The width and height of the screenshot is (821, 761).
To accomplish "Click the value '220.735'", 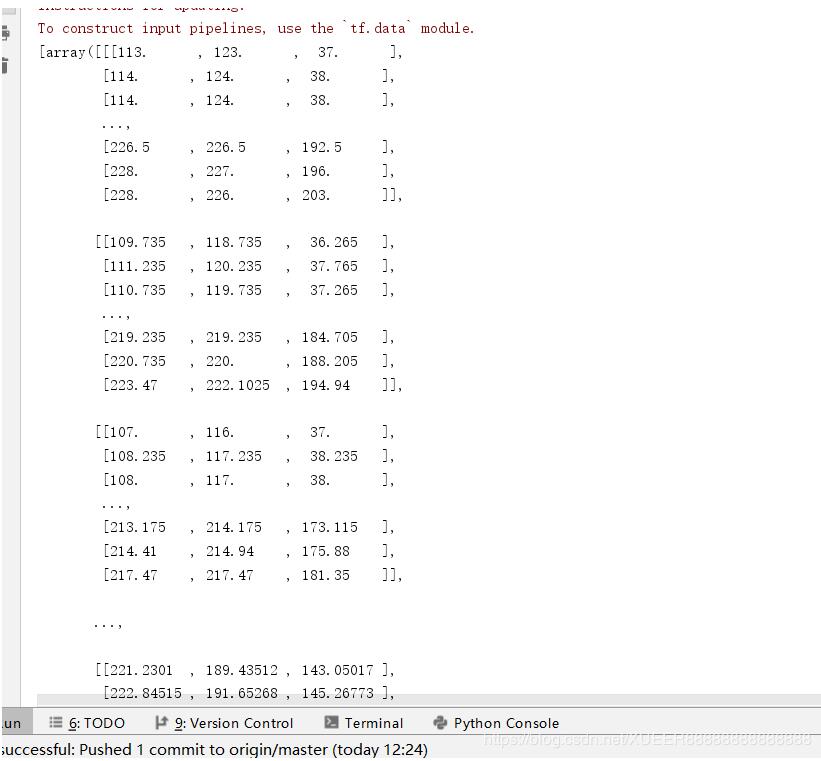I will pyautogui.click(x=138, y=361).
